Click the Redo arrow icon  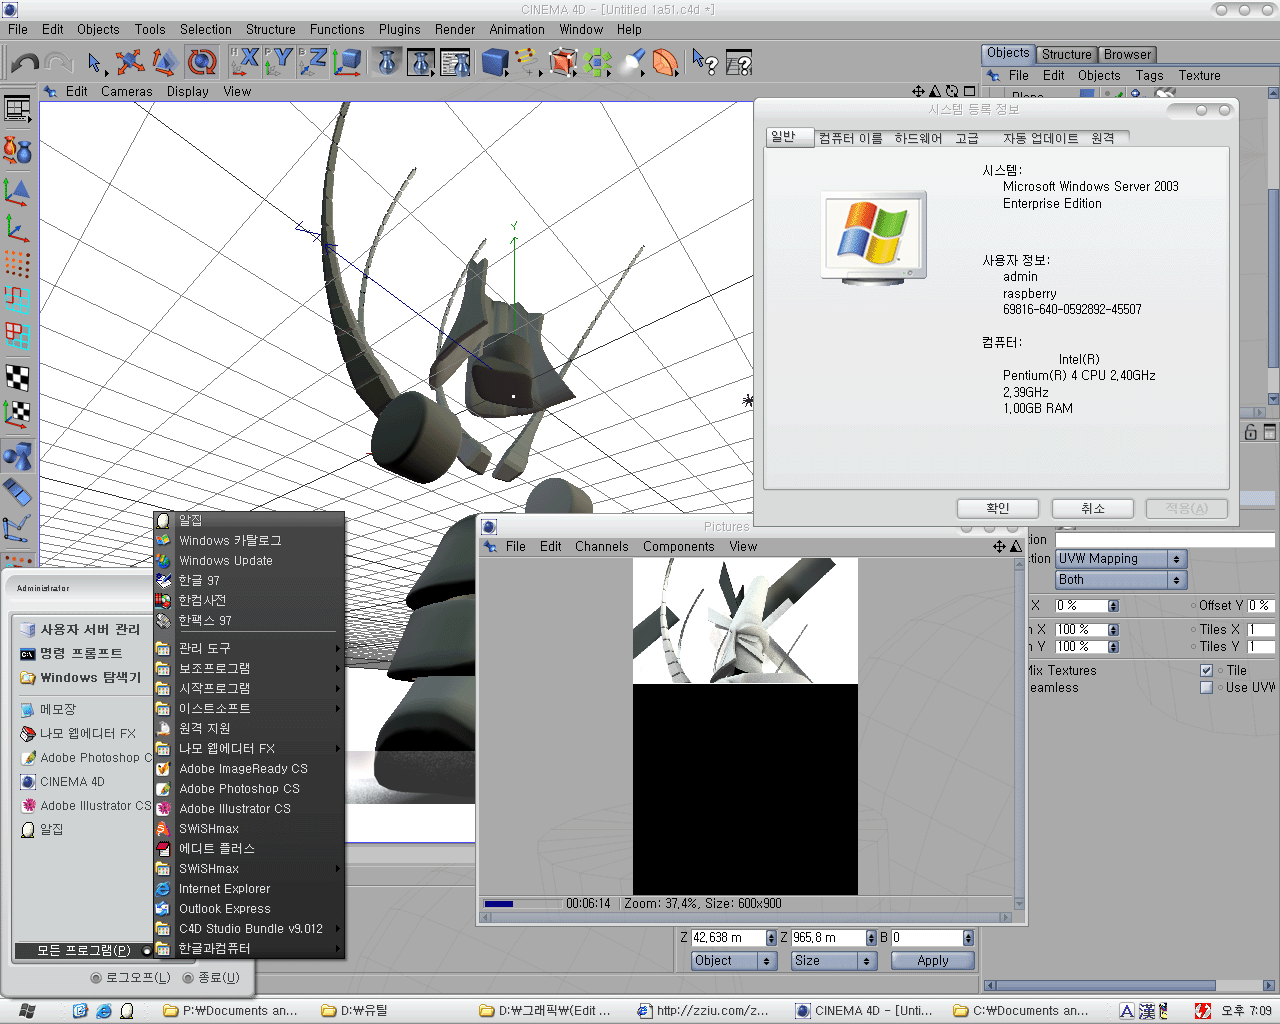[x=59, y=63]
